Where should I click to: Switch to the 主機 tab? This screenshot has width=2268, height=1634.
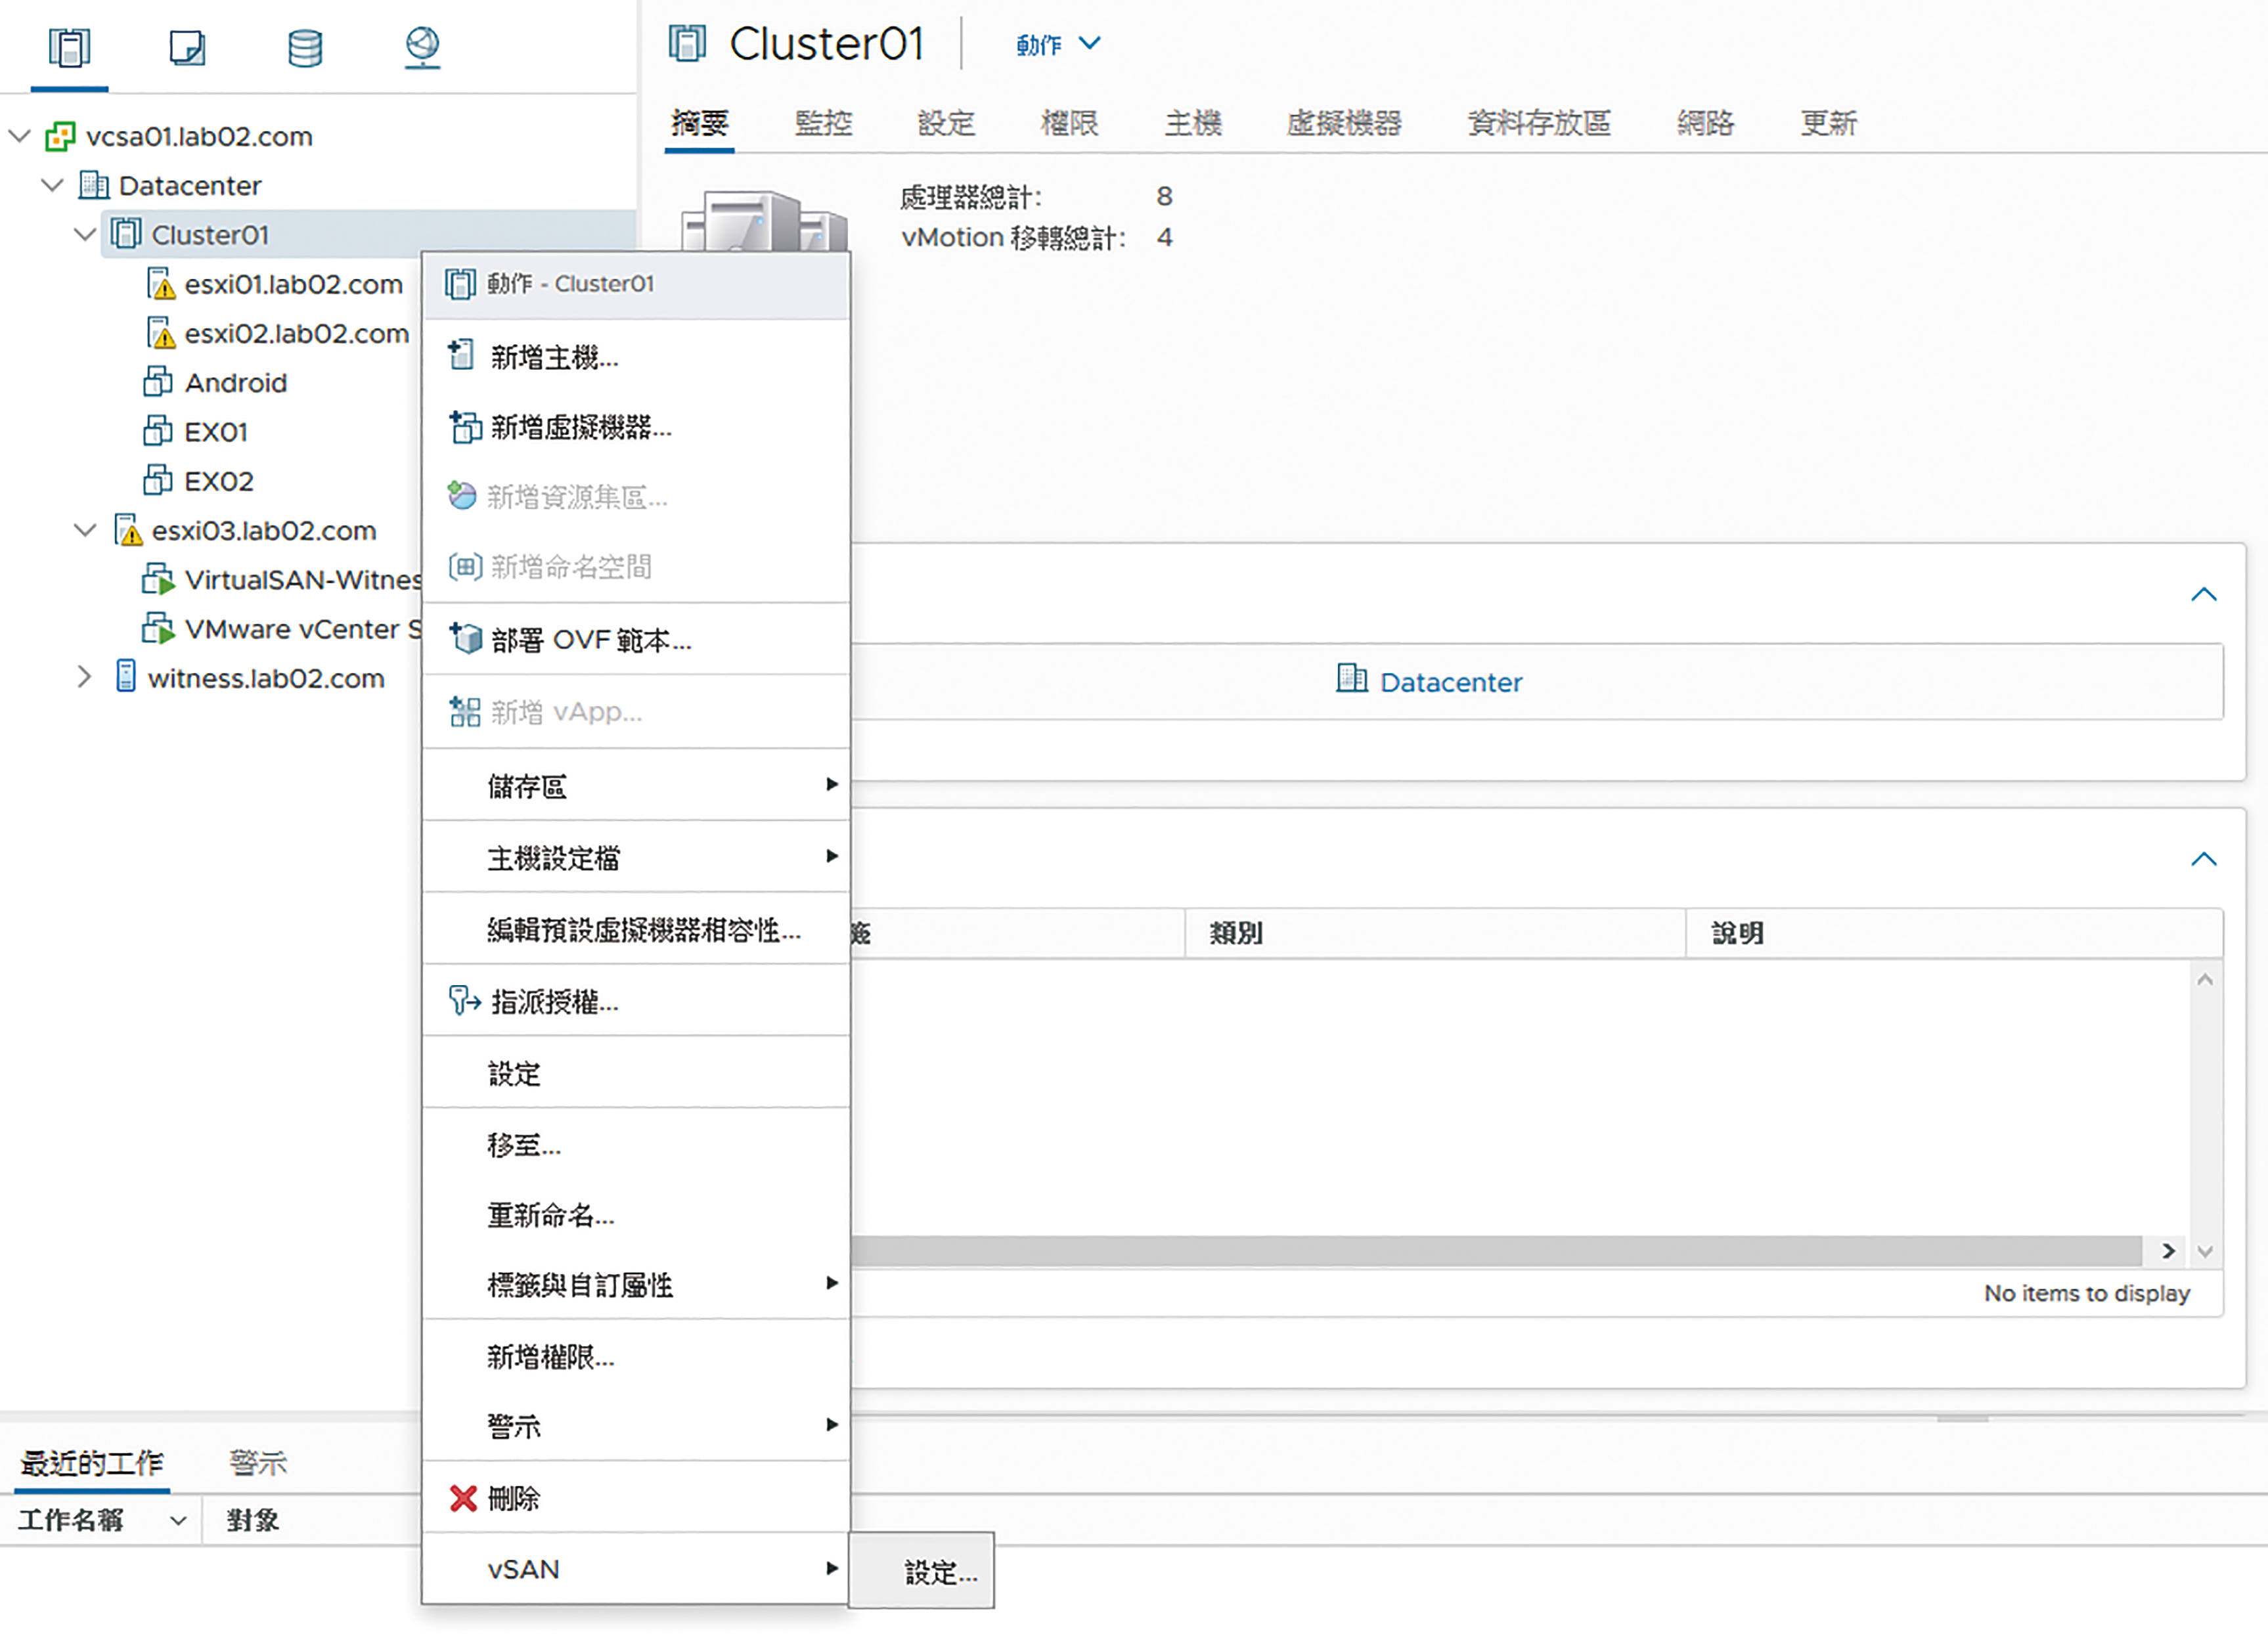coord(1193,123)
